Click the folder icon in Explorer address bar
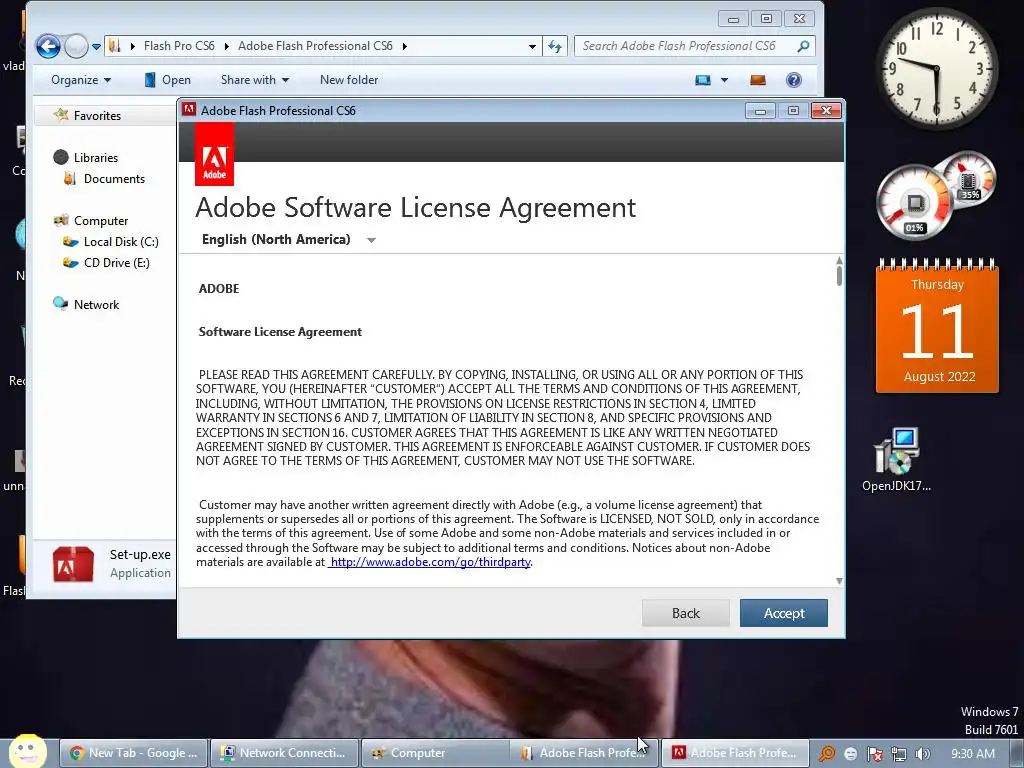The width and height of the screenshot is (1024, 768). (114, 46)
